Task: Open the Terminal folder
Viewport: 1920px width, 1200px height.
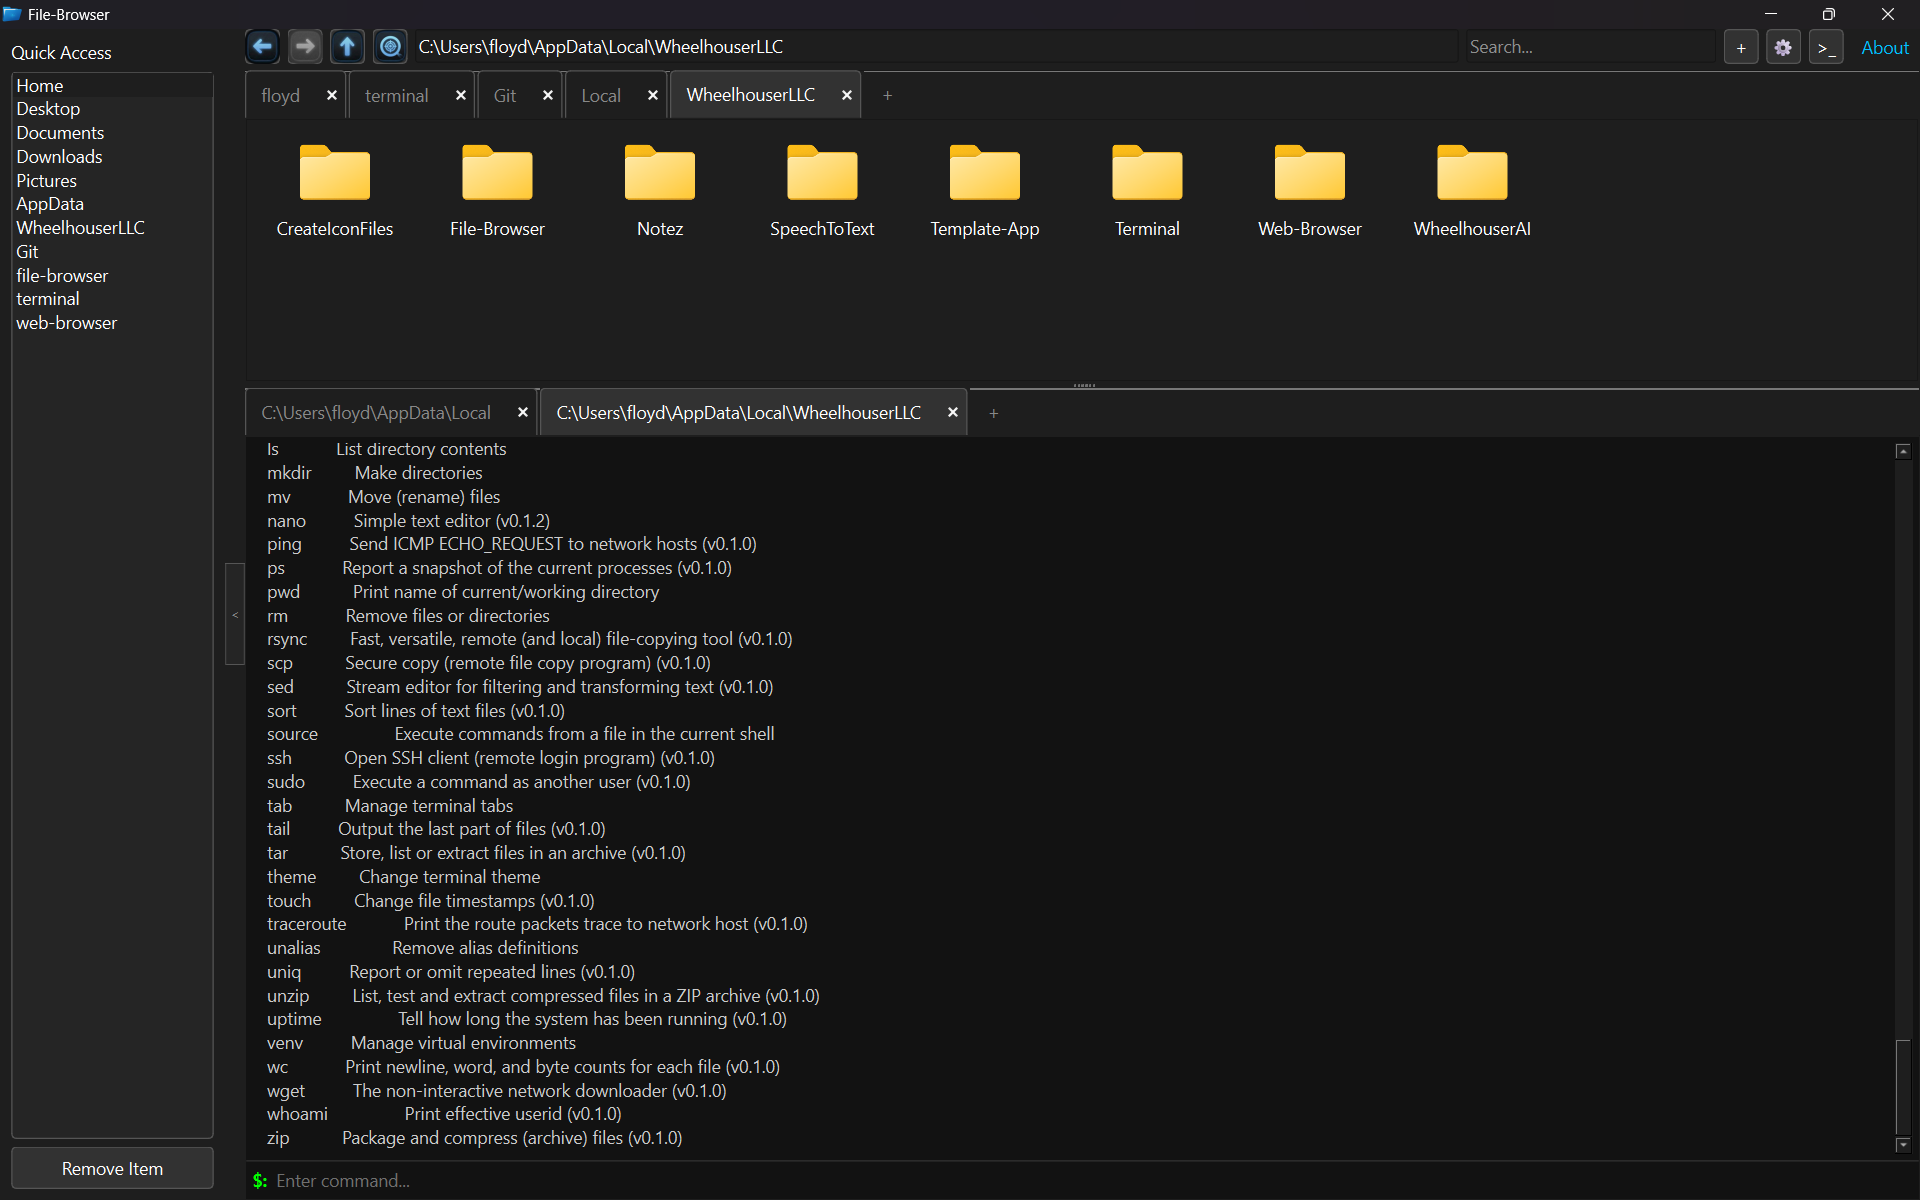Action: click(1147, 191)
